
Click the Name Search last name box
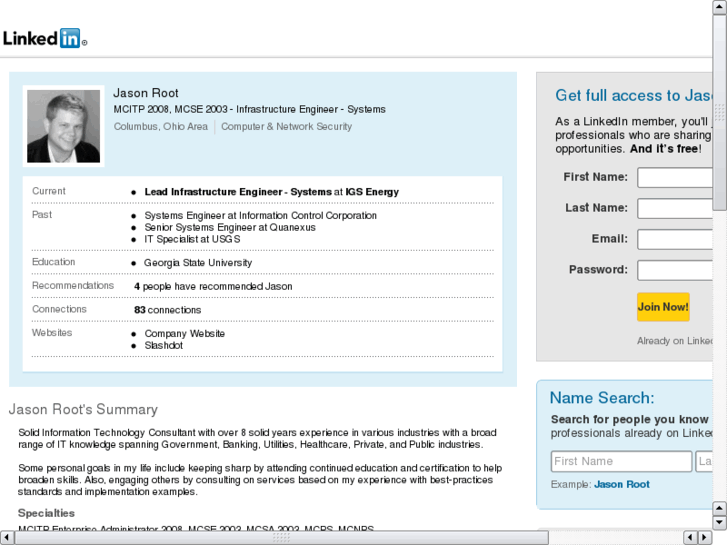(x=704, y=461)
